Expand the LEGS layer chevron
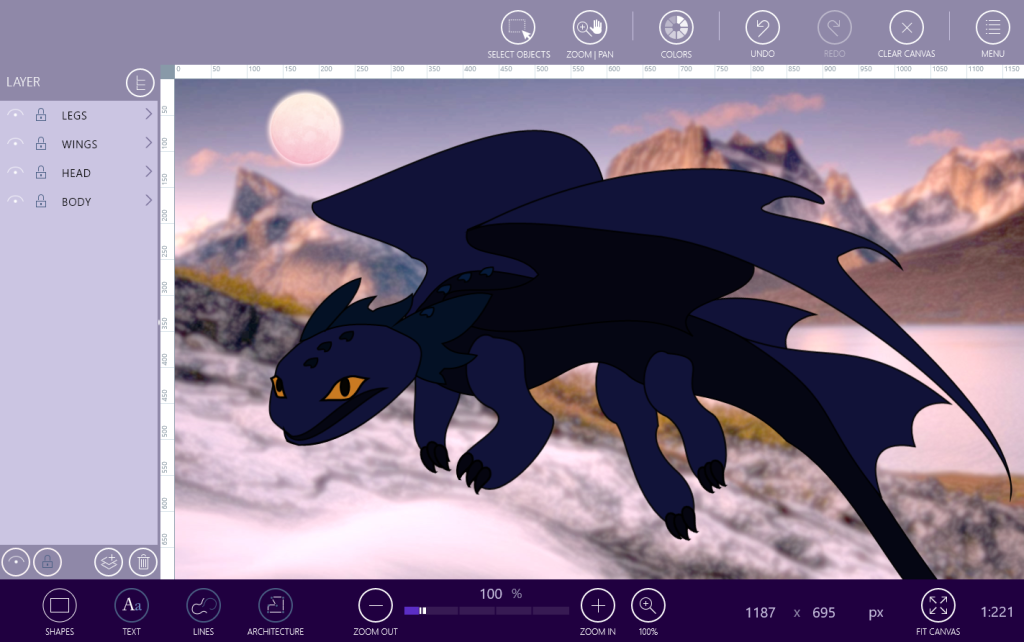The height and width of the screenshot is (642, 1024). click(148, 115)
